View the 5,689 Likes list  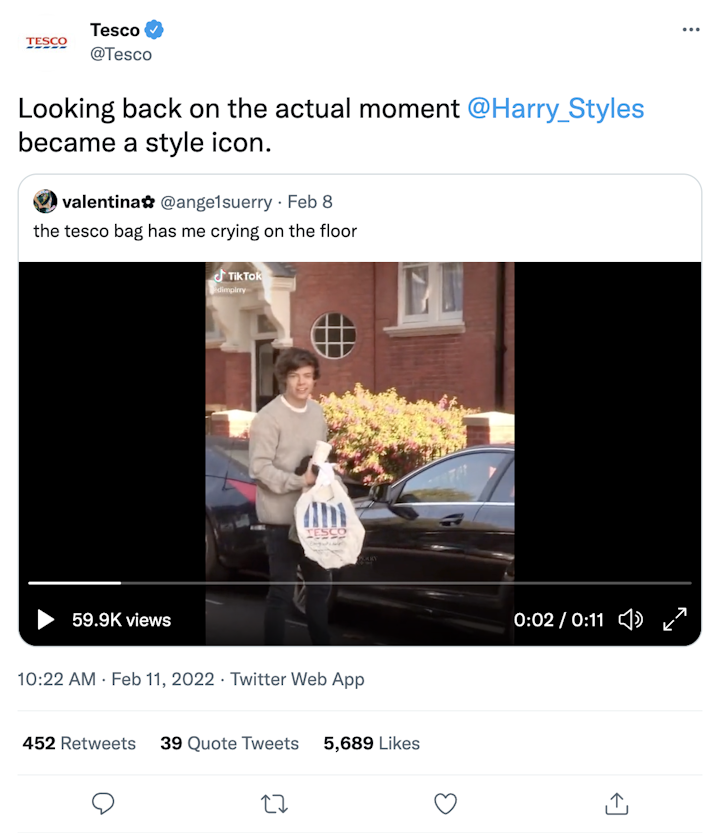[x=372, y=743]
